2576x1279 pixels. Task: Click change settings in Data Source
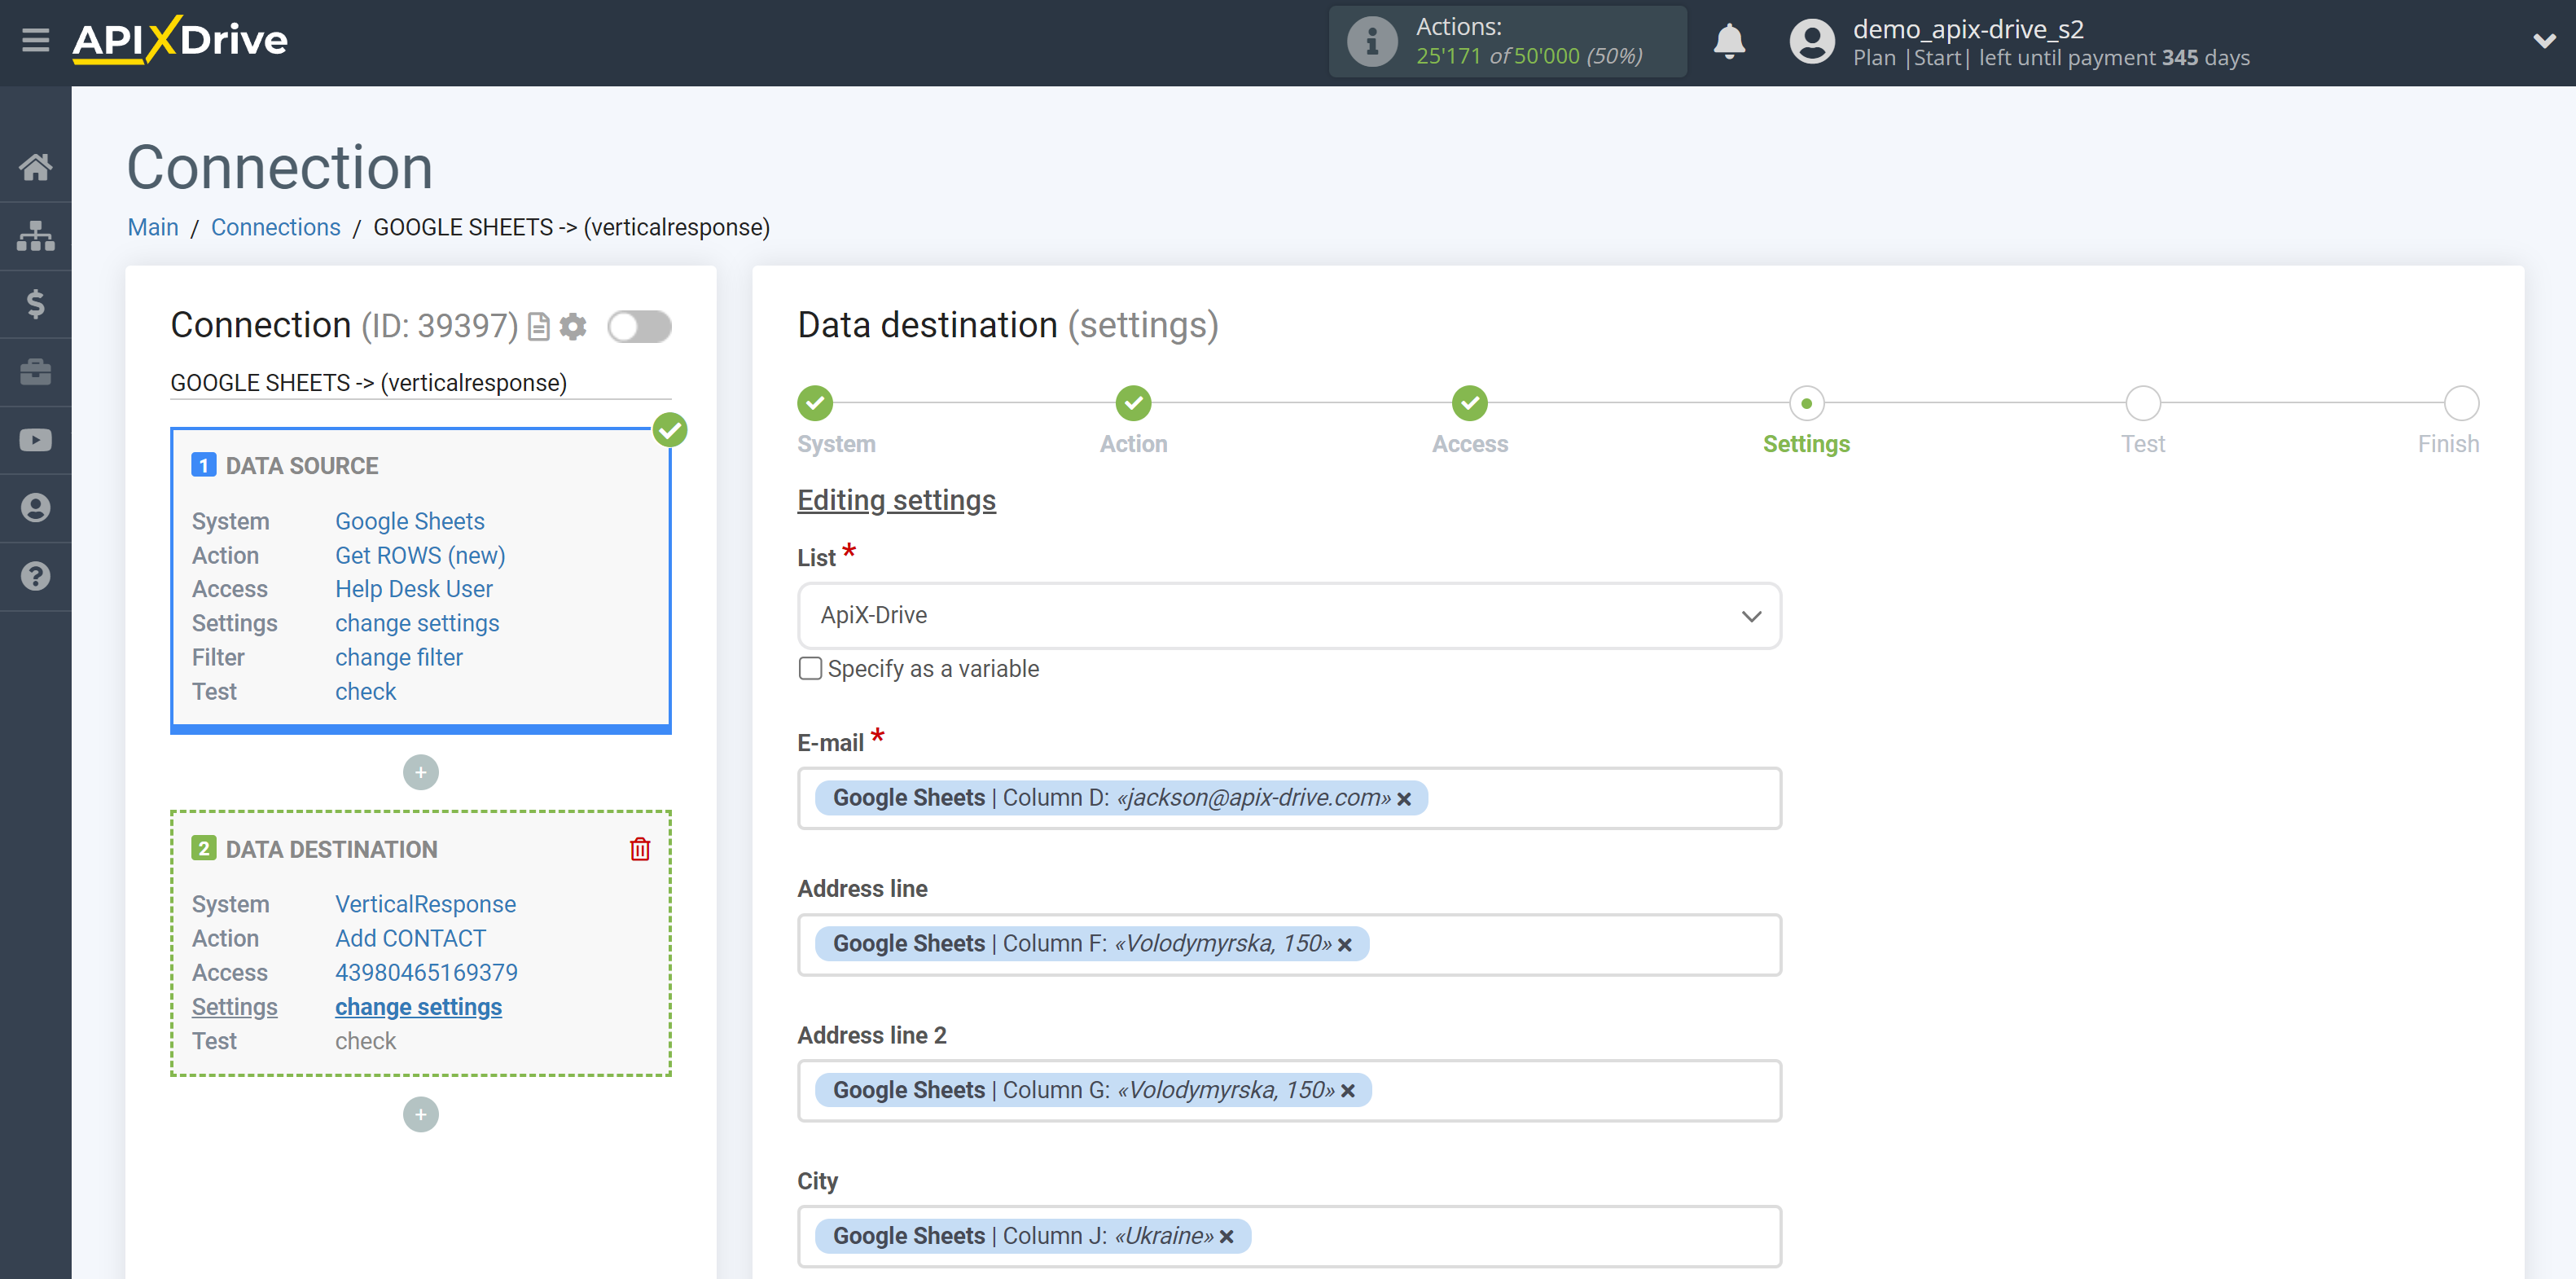(417, 623)
